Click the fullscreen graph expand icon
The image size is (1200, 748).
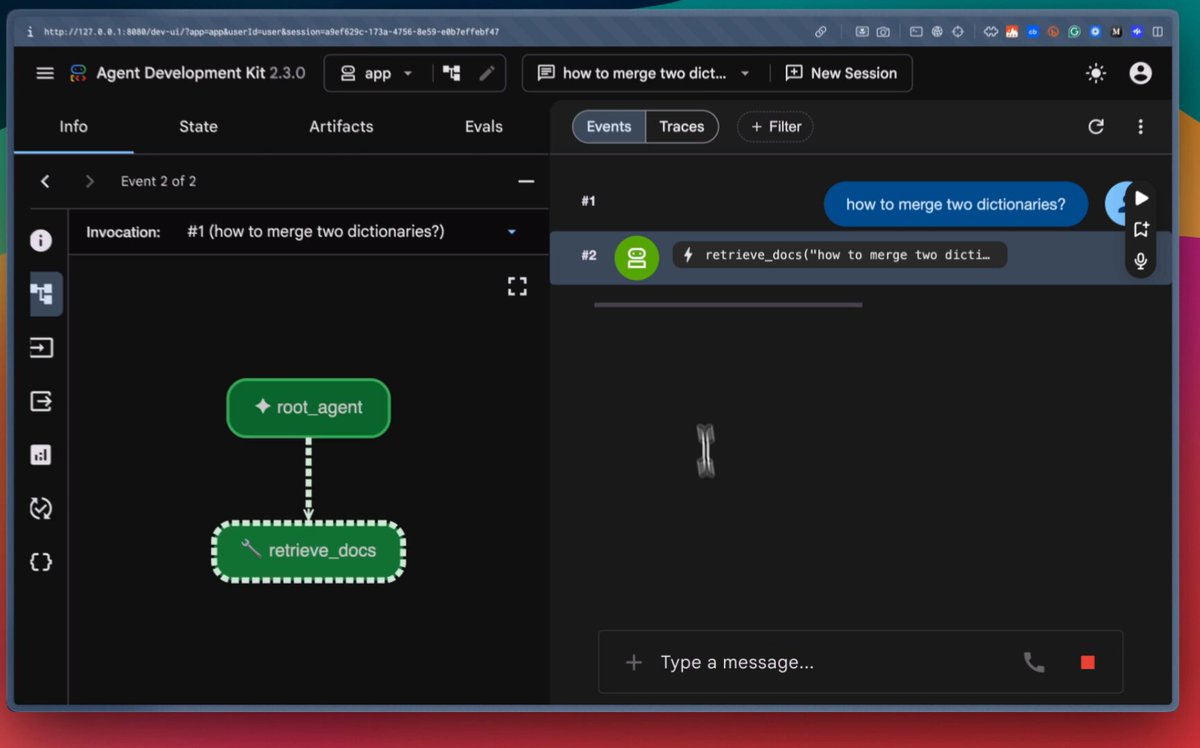click(517, 287)
